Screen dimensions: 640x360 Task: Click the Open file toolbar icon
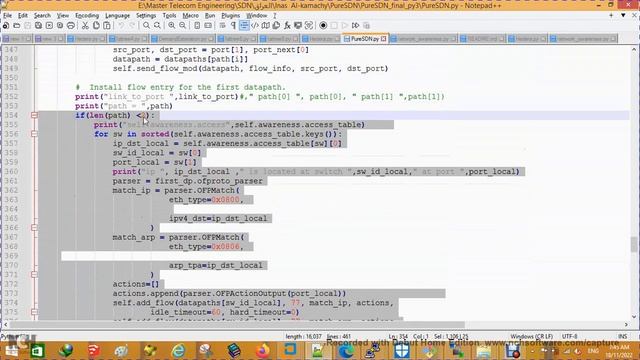(x=17, y=25)
